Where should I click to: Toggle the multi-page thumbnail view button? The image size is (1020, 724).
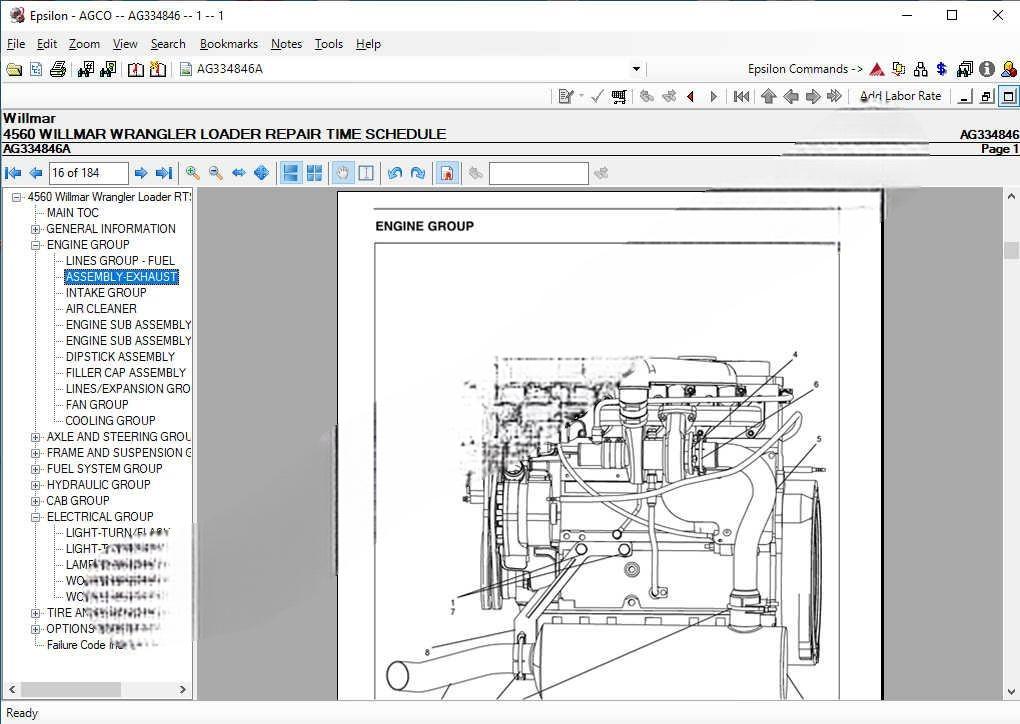(314, 172)
